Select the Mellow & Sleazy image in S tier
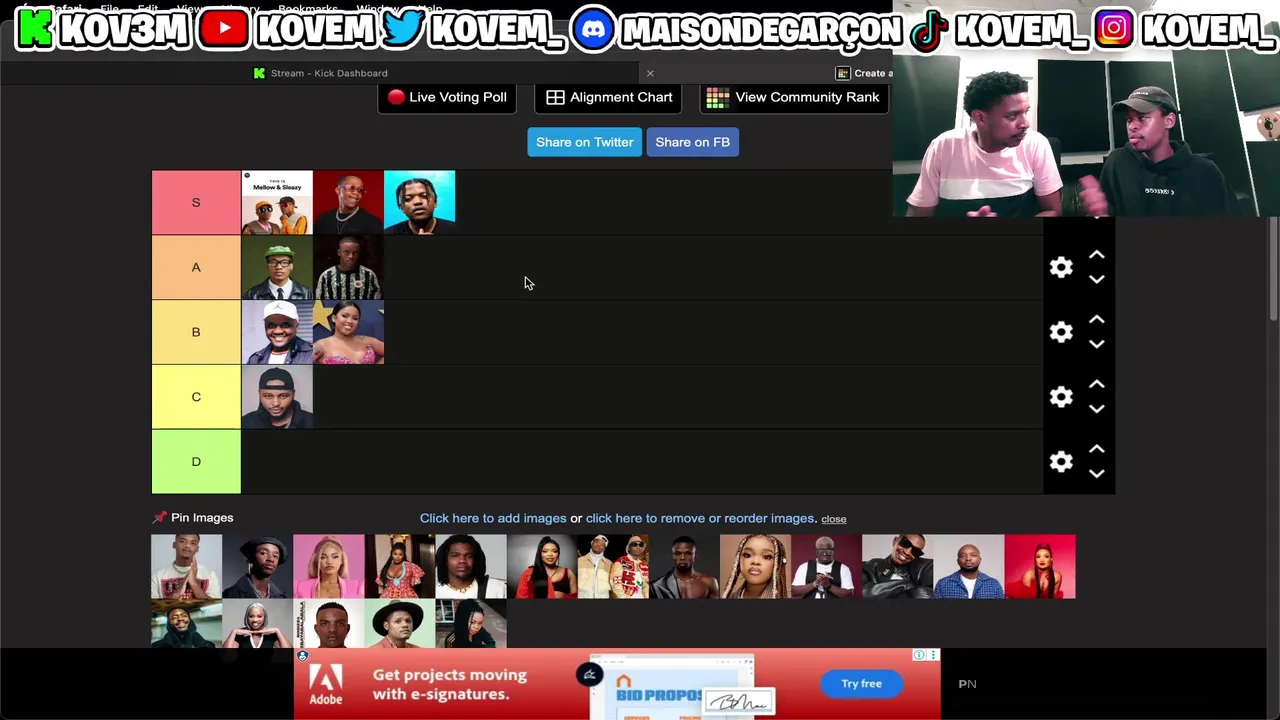 point(277,203)
